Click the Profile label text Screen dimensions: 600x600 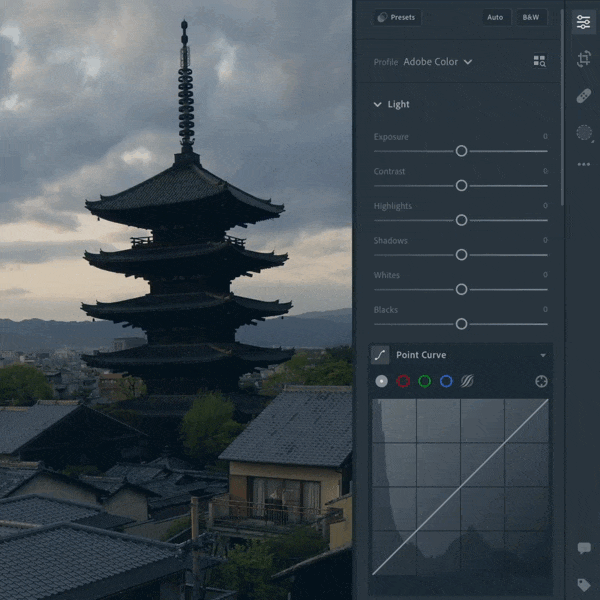point(386,62)
